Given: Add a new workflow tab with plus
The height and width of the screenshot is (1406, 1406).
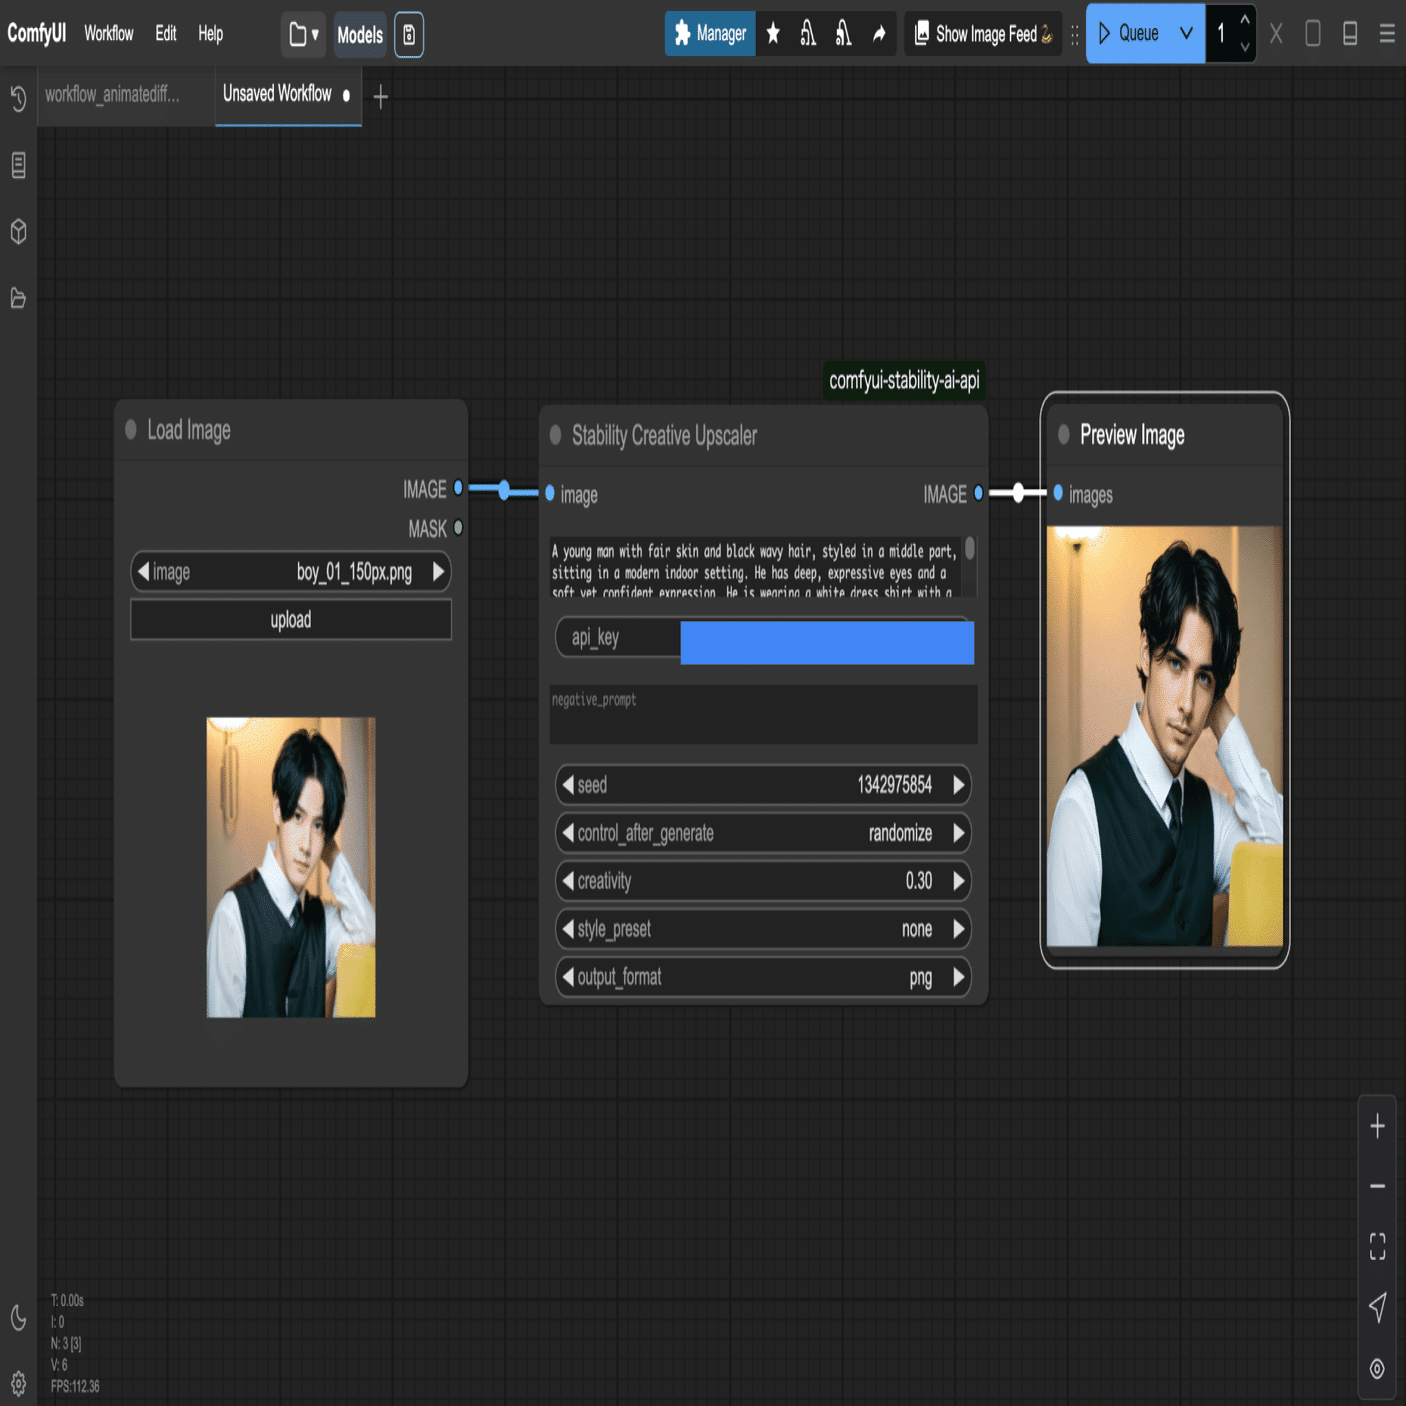Looking at the screenshot, I should coord(381,97).
